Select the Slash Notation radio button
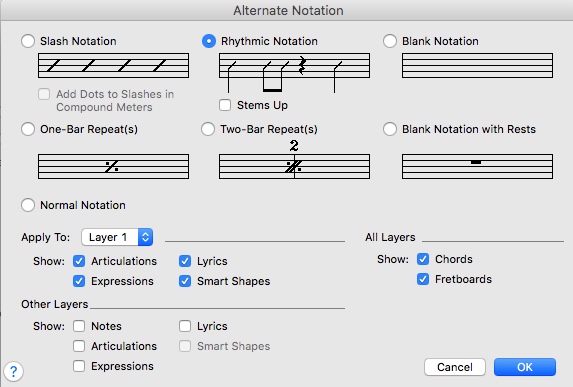Screen dimensions: 573x387 [28, 41]
